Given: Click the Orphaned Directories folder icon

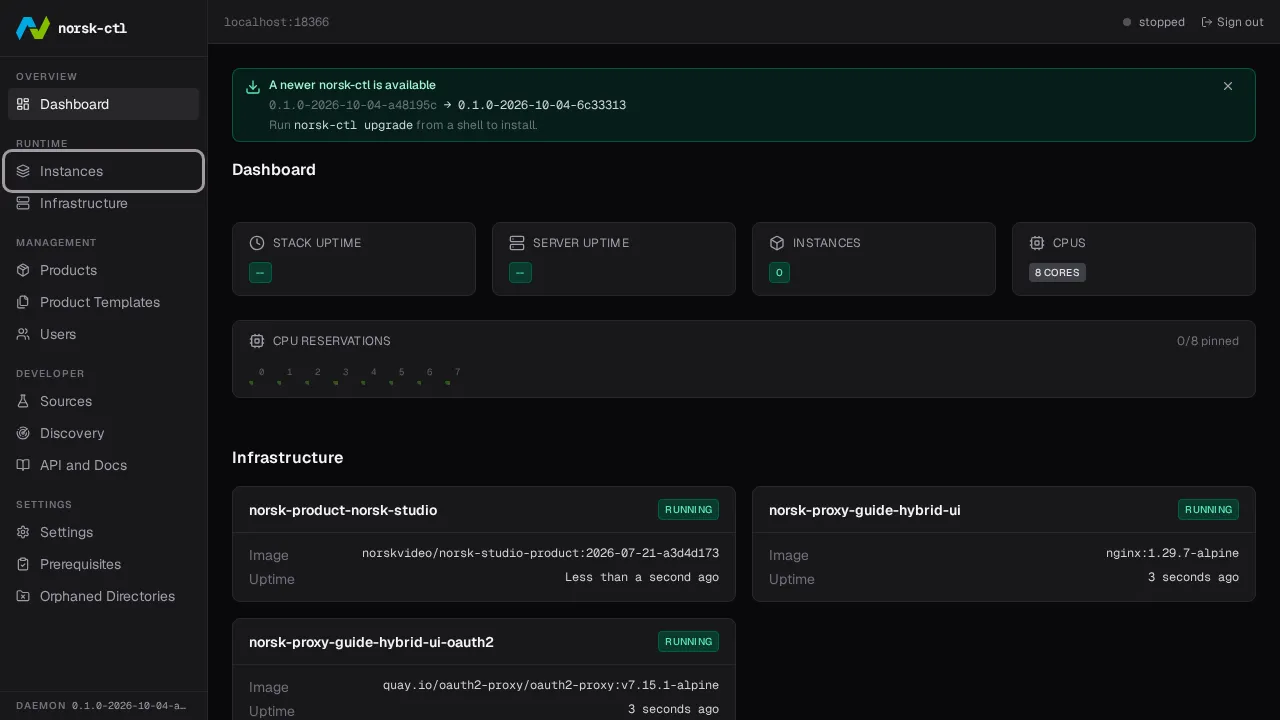Looking at the screenshot, I should point(23,596).
